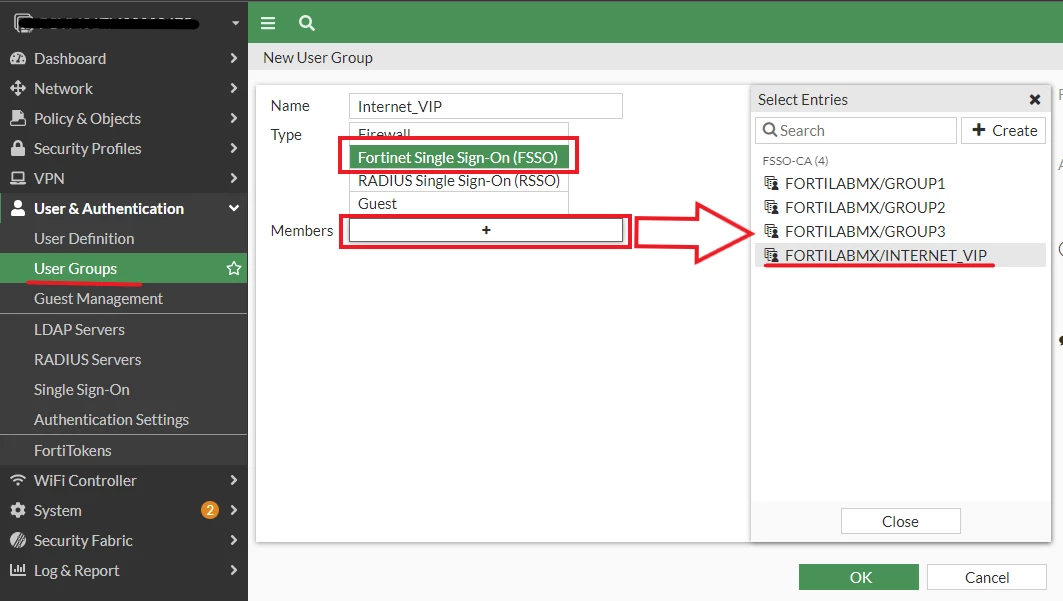Screen dimensions: 1063x601
Task: Click the green OK button
Action: tap(858, 577)
